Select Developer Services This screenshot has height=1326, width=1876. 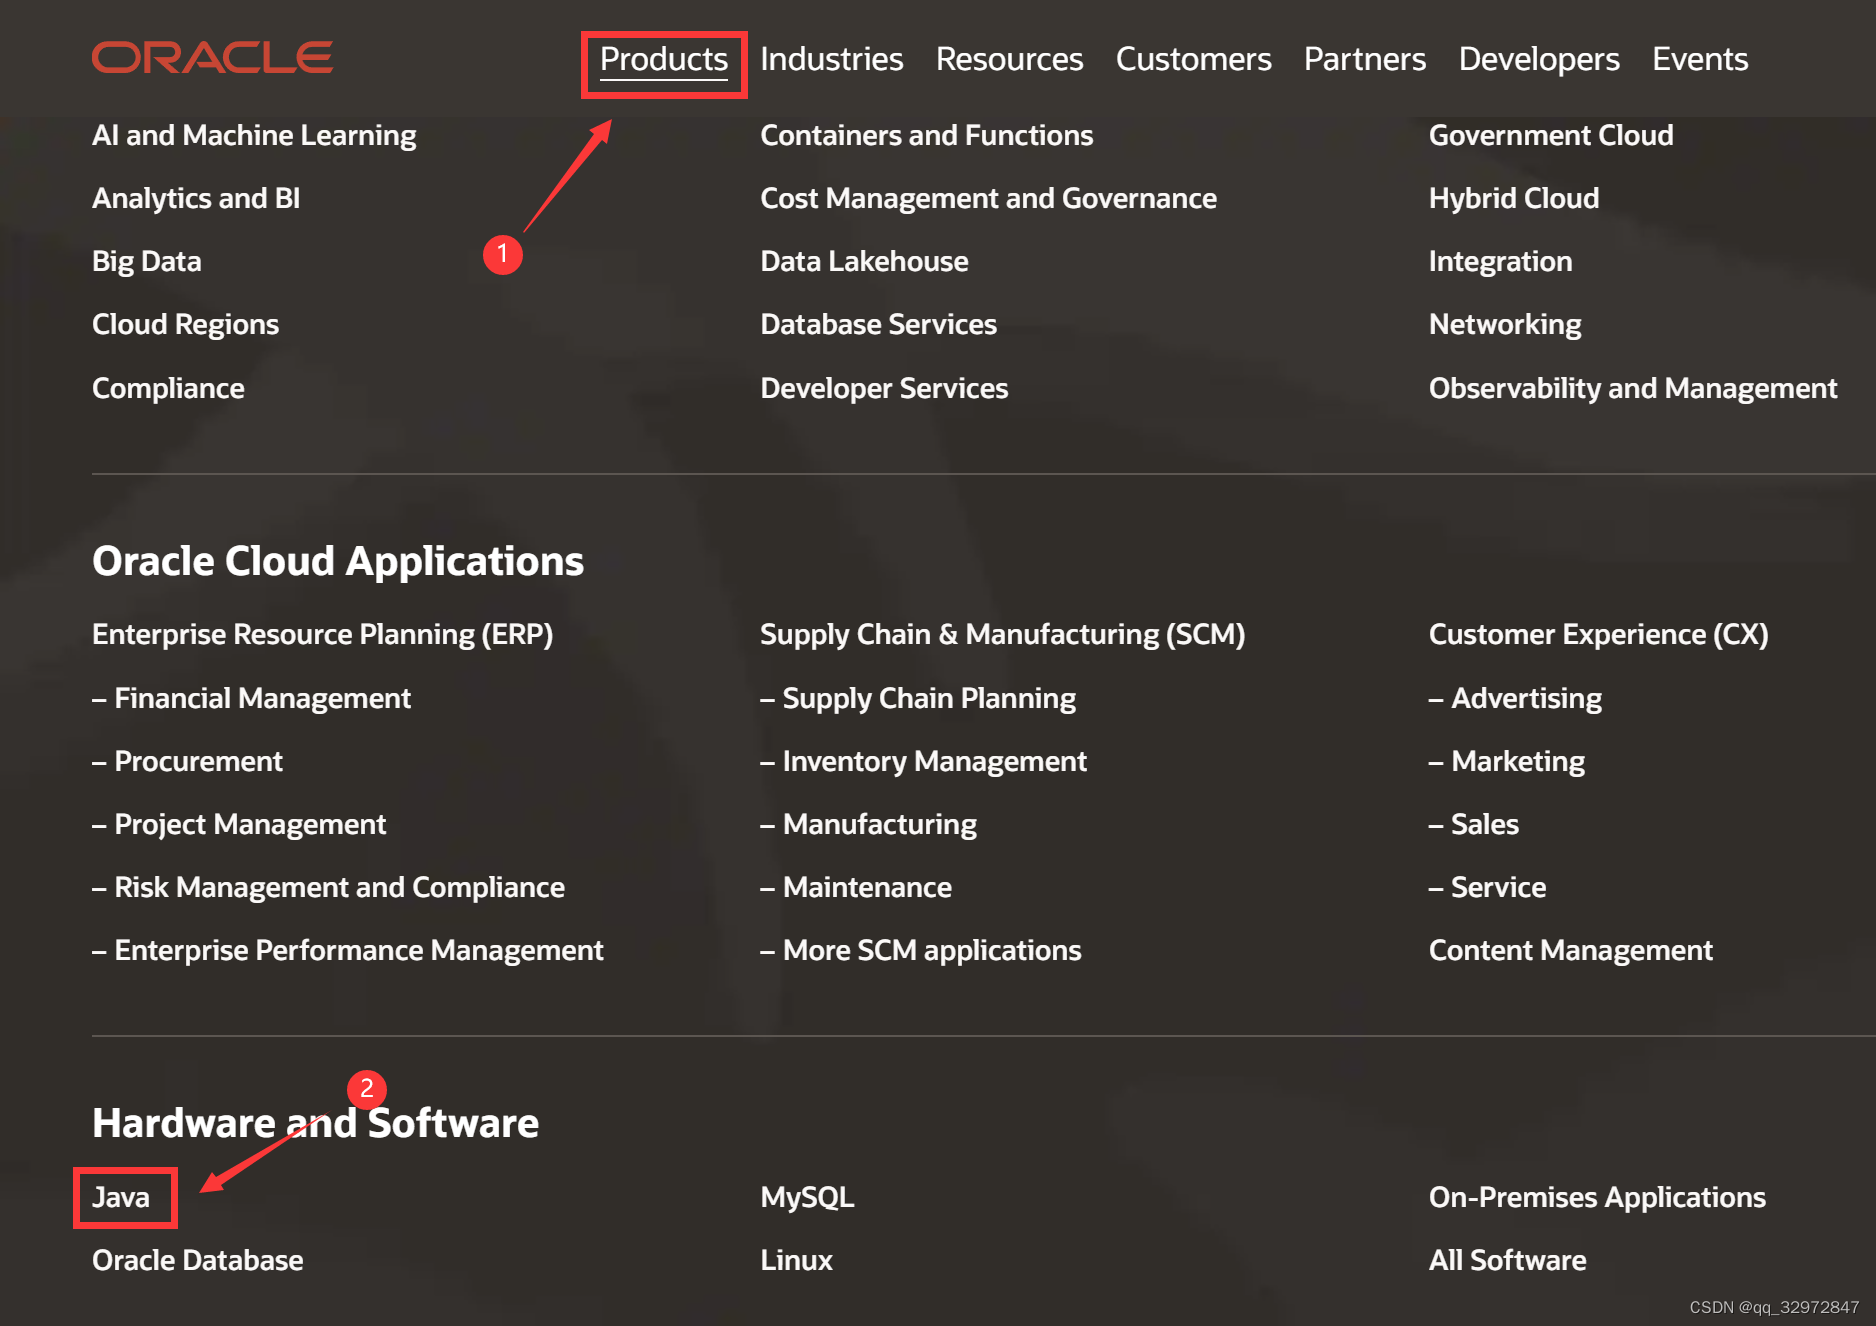[x=884, y=388]
